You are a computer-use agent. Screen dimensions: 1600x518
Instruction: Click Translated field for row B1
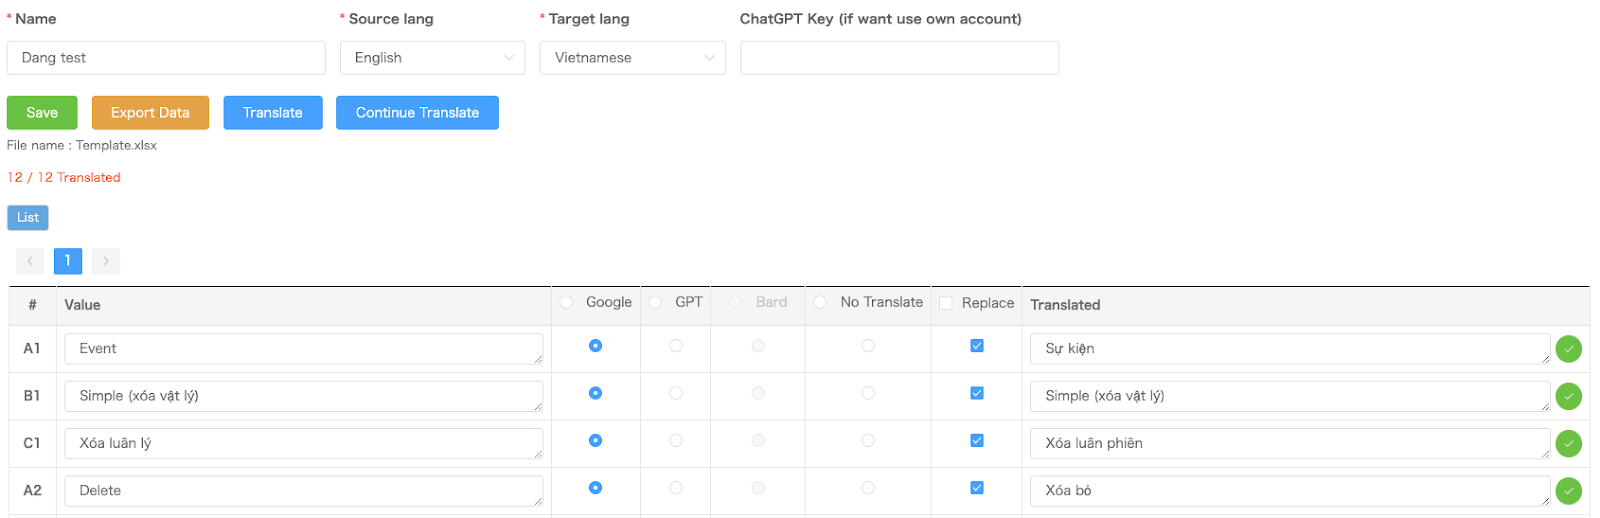pos(1290,396)
